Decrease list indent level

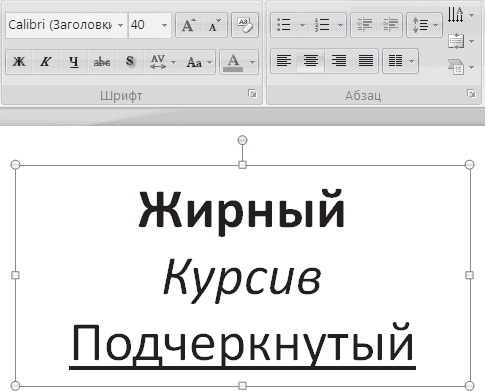click(364, 25)
